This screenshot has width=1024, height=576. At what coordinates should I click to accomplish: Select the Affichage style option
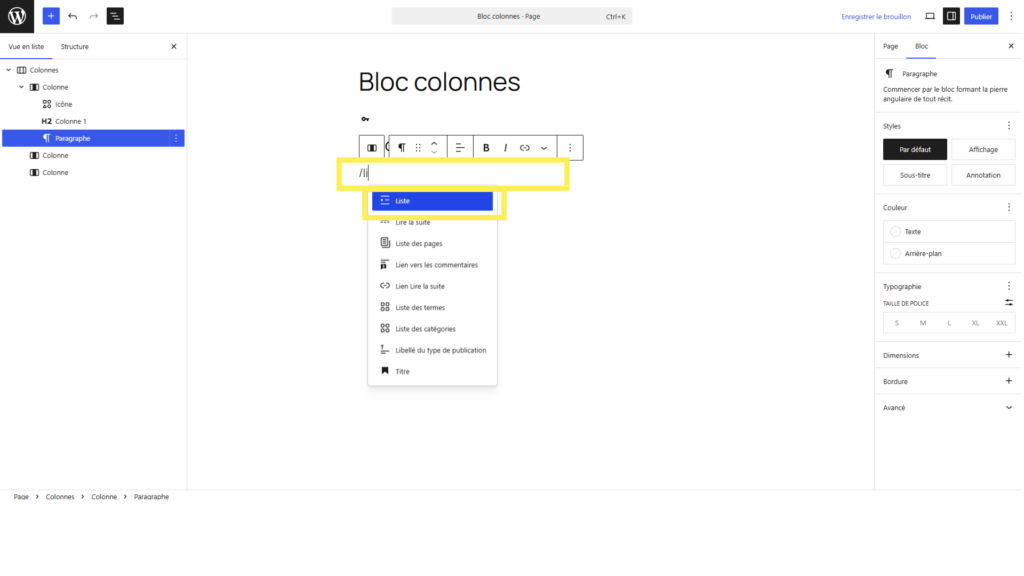(x=983, y=150)
